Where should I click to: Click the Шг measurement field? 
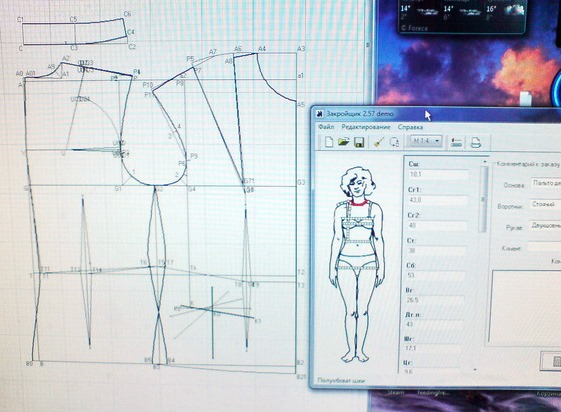[x=433, y=348]
